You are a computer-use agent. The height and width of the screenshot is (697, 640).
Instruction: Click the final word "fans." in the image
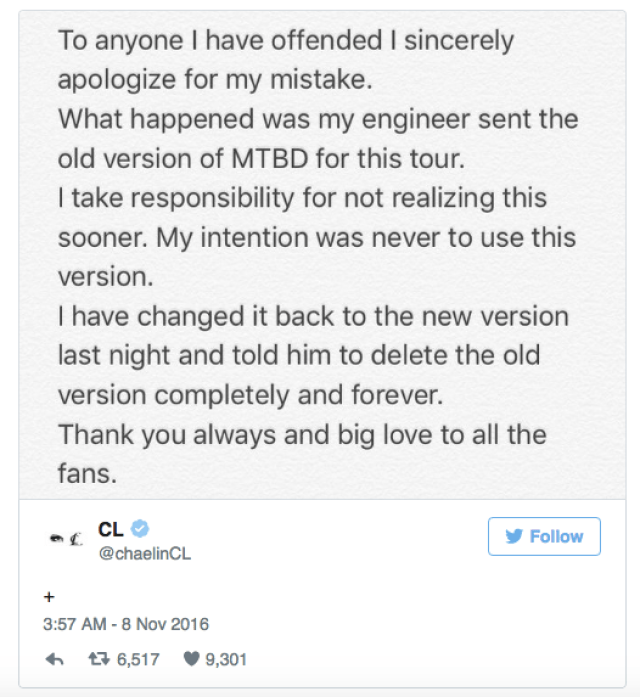point(85,473)
